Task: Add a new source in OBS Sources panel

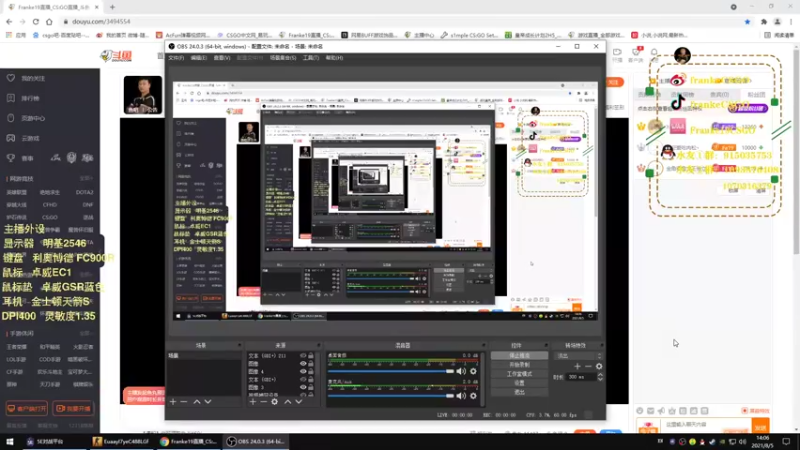Action: [253, 402]
